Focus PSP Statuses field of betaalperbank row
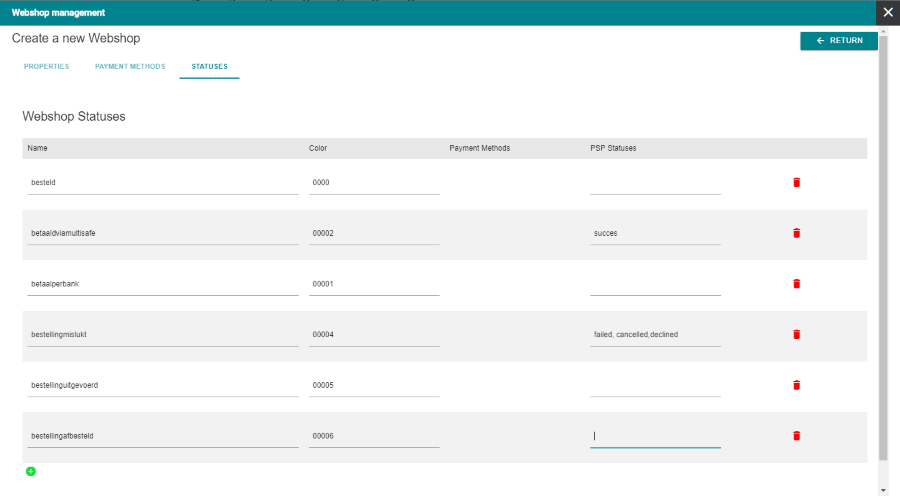The image size is (900, 498). click(655, 284)
